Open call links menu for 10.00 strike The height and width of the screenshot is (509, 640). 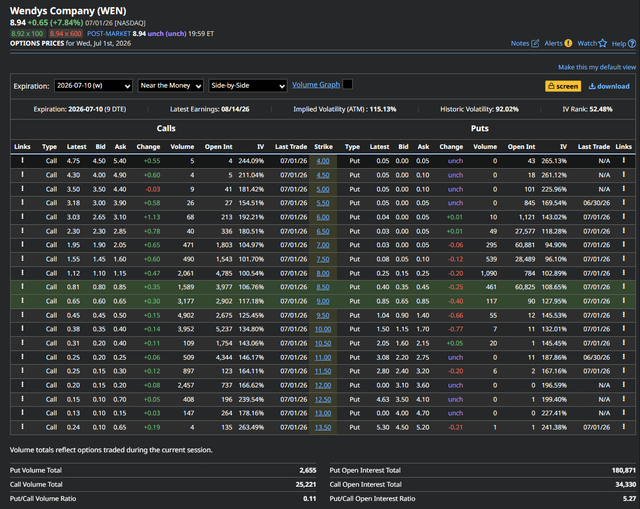click(x=22, y=329)
